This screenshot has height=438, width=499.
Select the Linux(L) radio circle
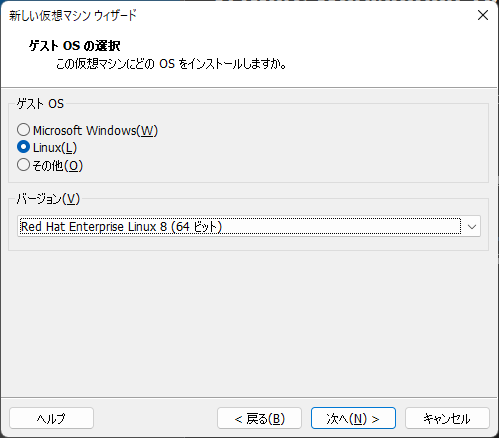coord(23,147)
